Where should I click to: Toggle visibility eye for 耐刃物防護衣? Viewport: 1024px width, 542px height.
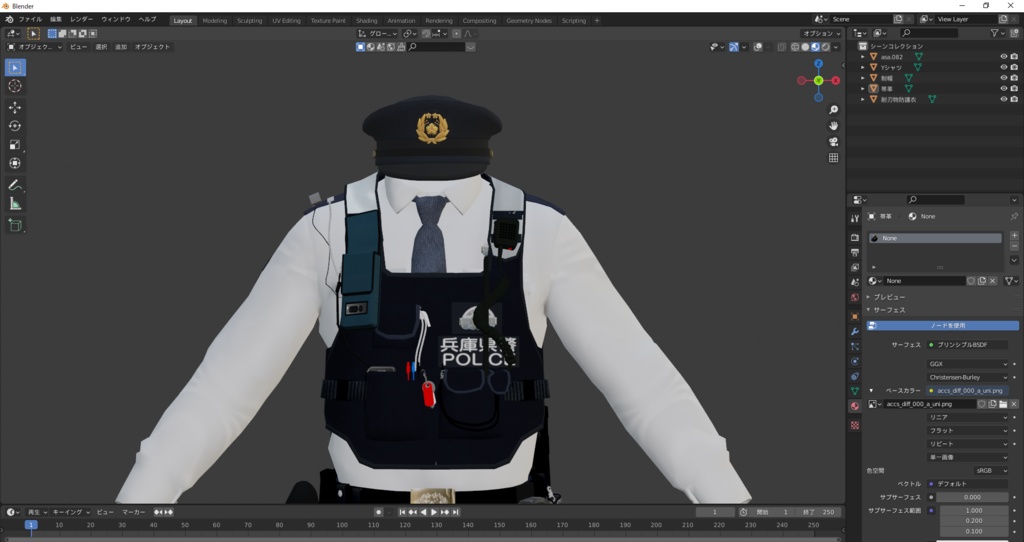click(x=1004, y=99)
